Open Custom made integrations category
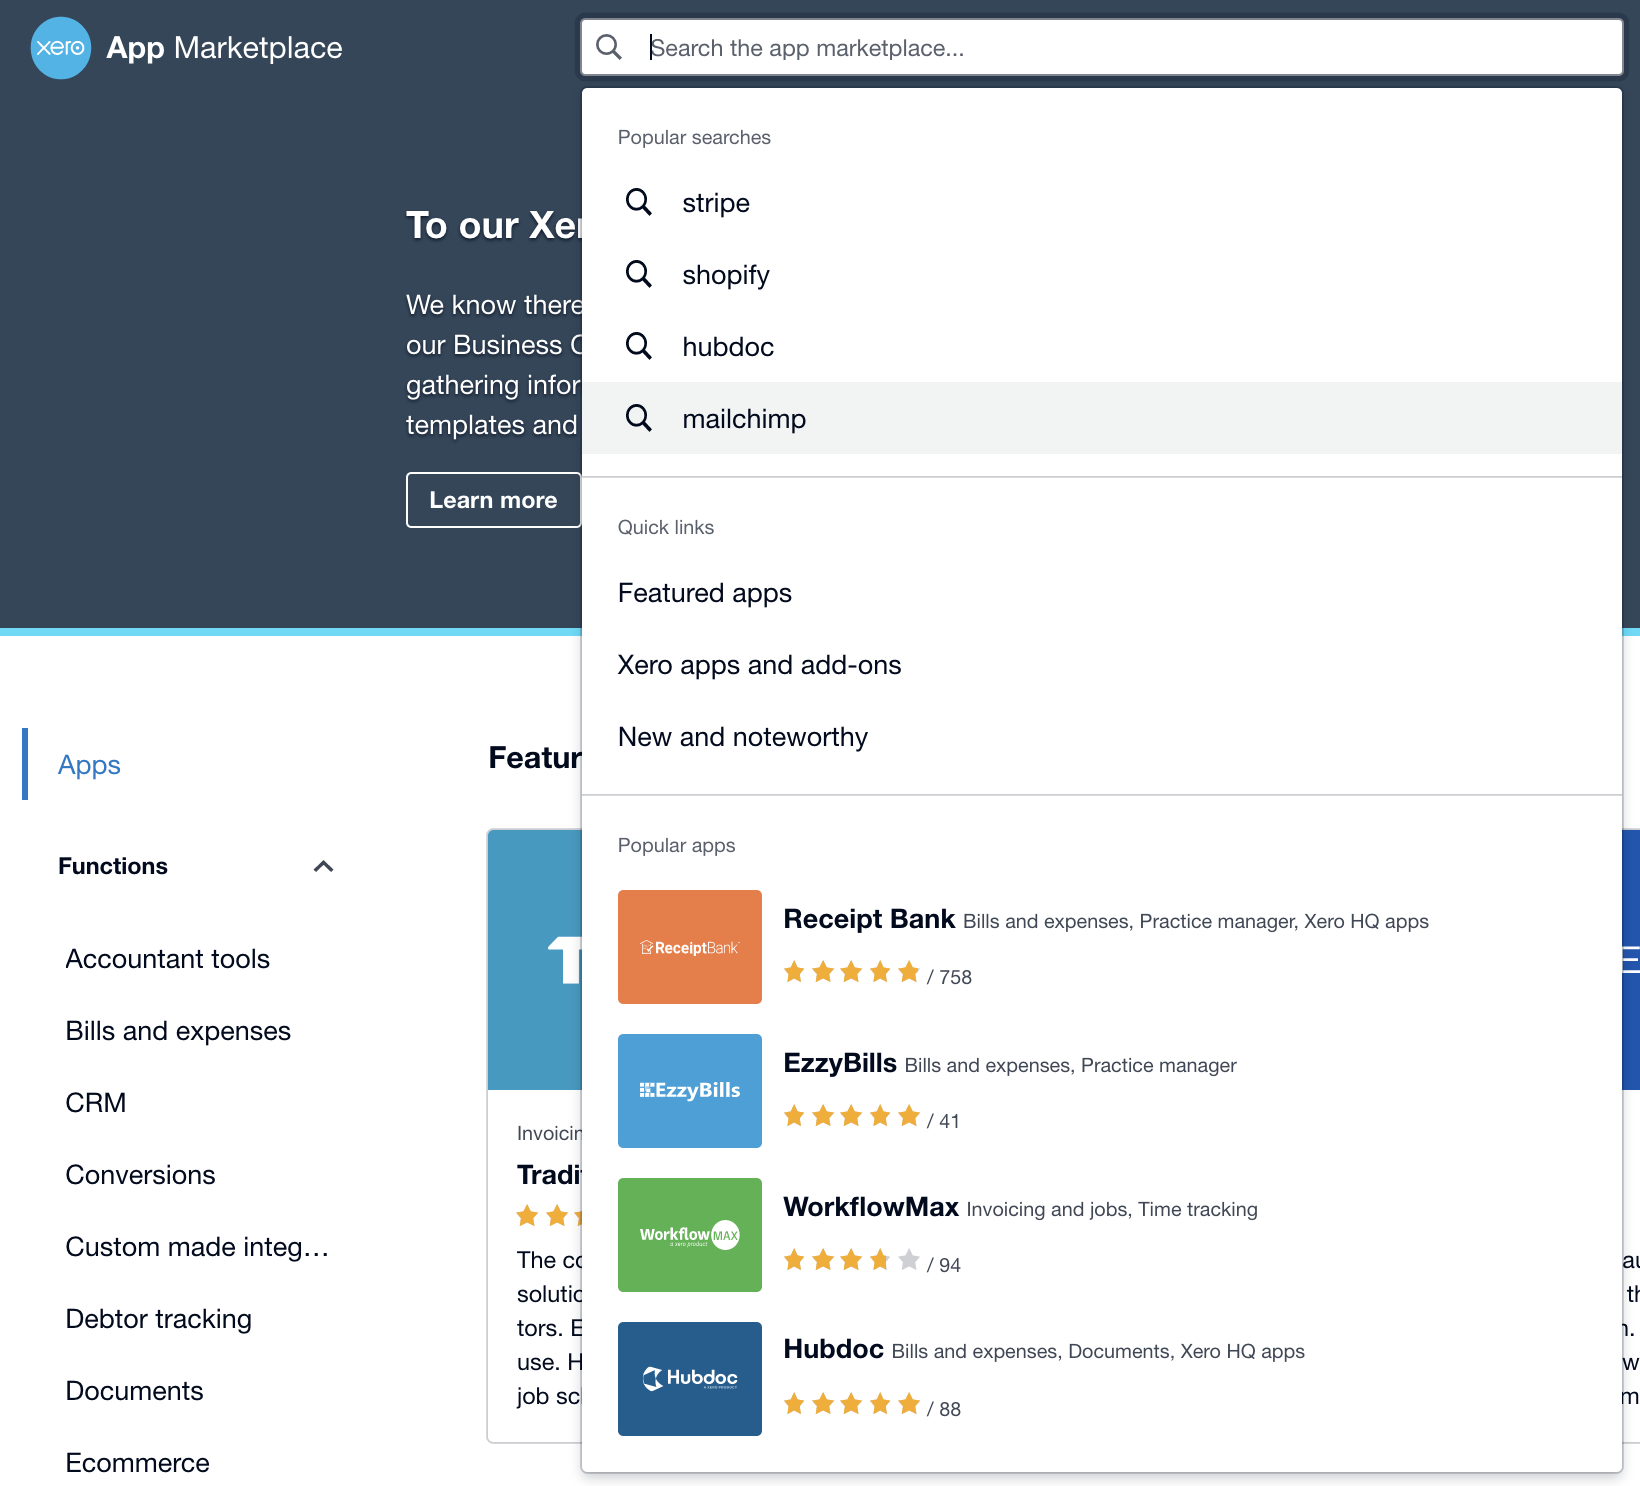Image resolution: width=1640 pixels, height=1486 pixels. [x=197, y=1247]
